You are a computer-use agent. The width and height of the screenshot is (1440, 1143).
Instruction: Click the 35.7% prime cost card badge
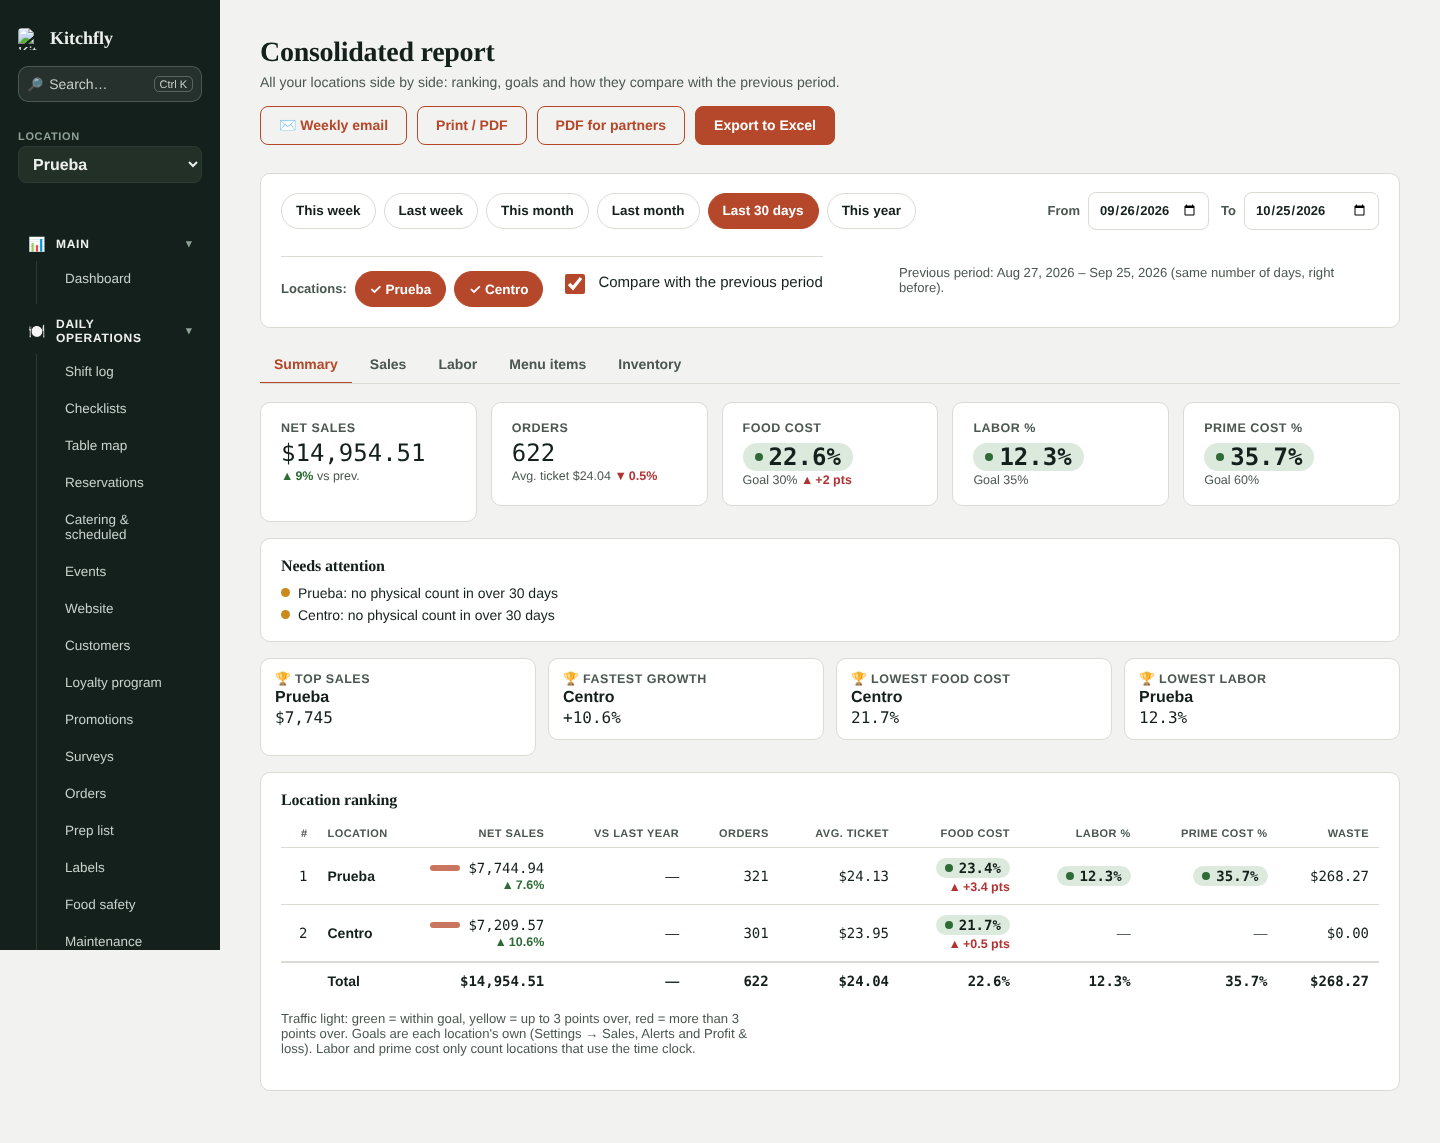pyautogui.click(x=1259, y=457)
